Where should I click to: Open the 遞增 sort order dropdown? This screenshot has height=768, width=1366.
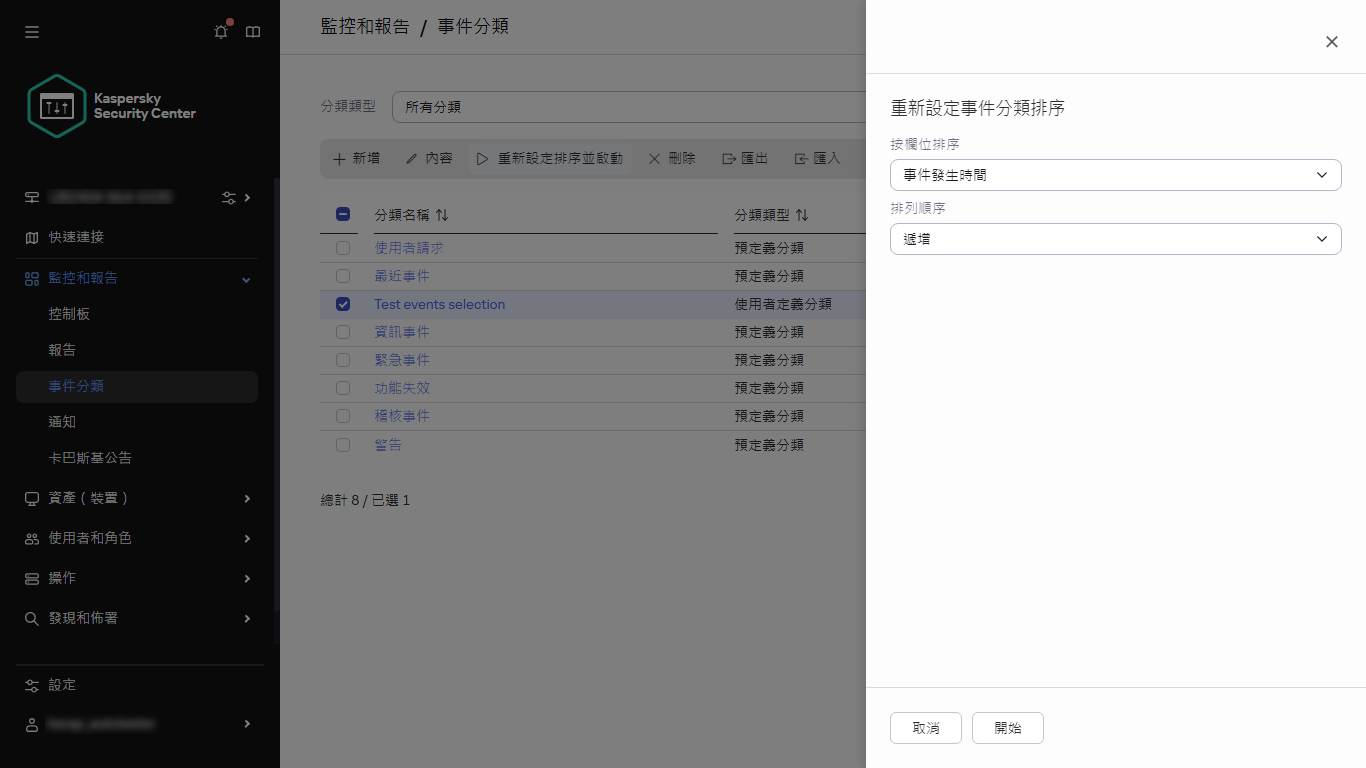coord(1115,239)
